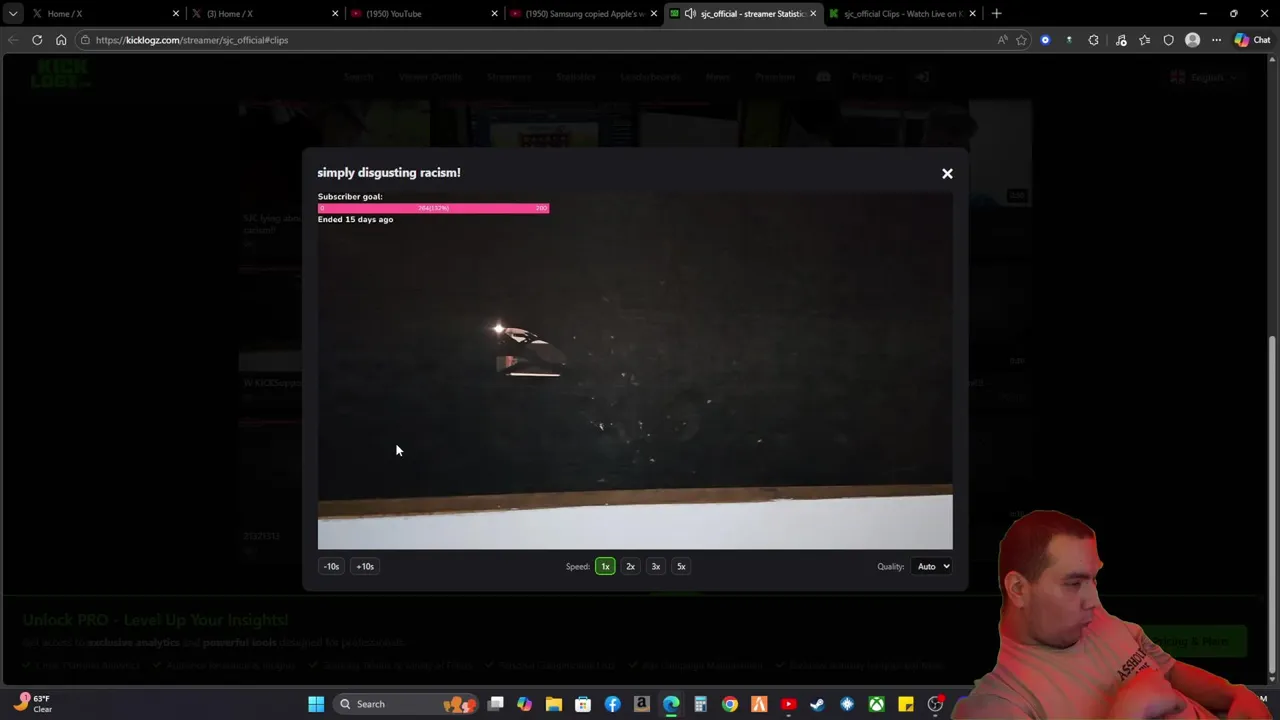Open the Copilot Chat button

coord(1252,40)
